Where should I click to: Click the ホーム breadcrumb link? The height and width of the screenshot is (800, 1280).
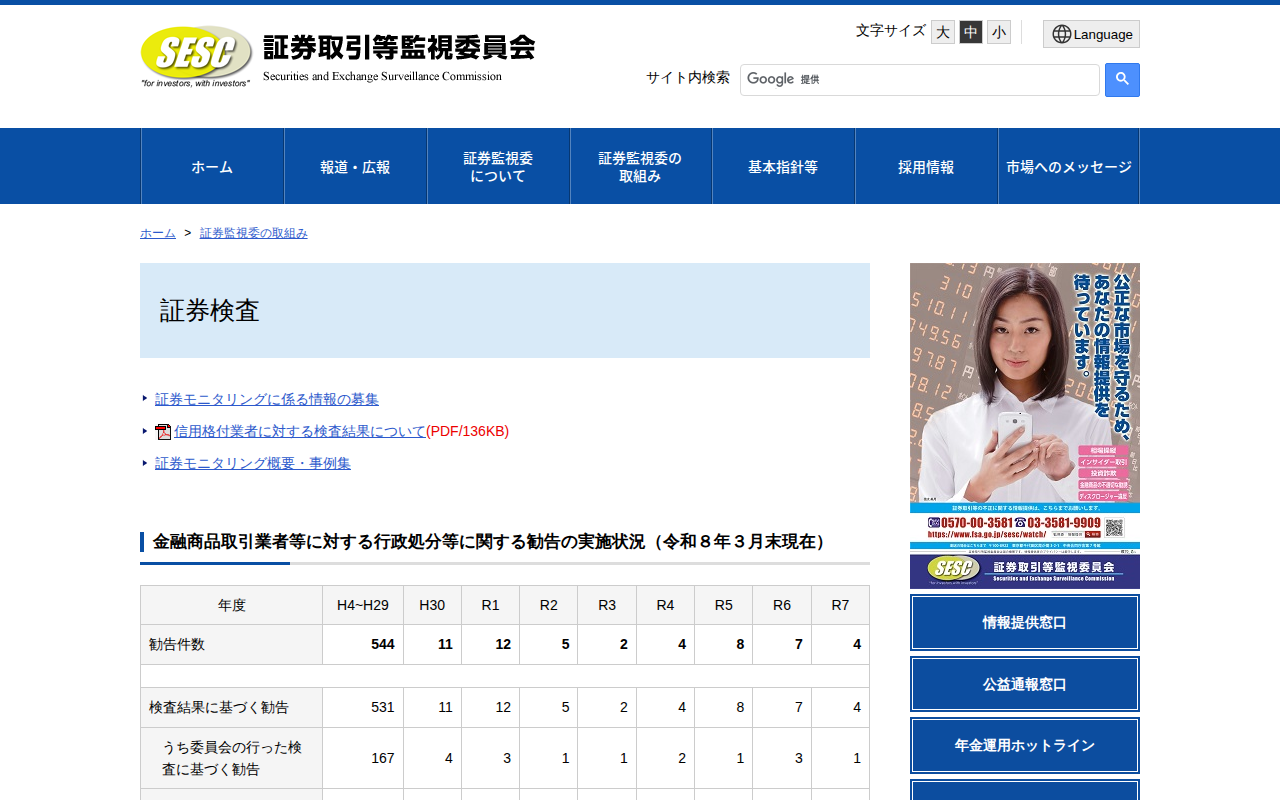click(x=158, y=233)
